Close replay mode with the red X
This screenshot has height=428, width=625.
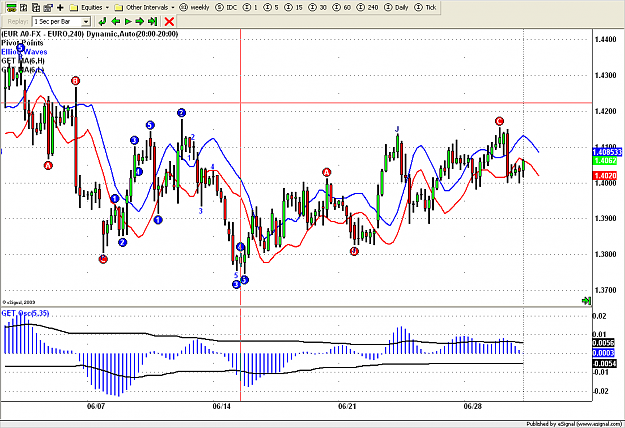(x=169, y=22)
